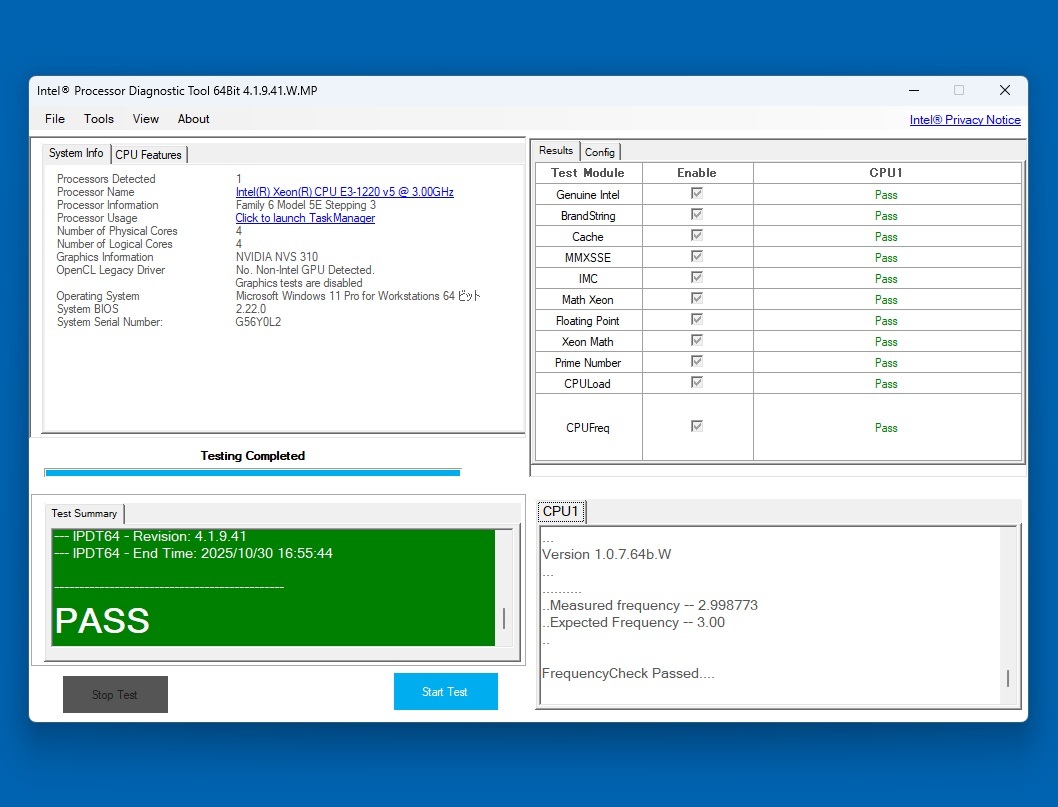This screenshot has height=807, width=1058.
Task: Open the Tools menu
Action: pyautogui.click(x=99, y=119)
